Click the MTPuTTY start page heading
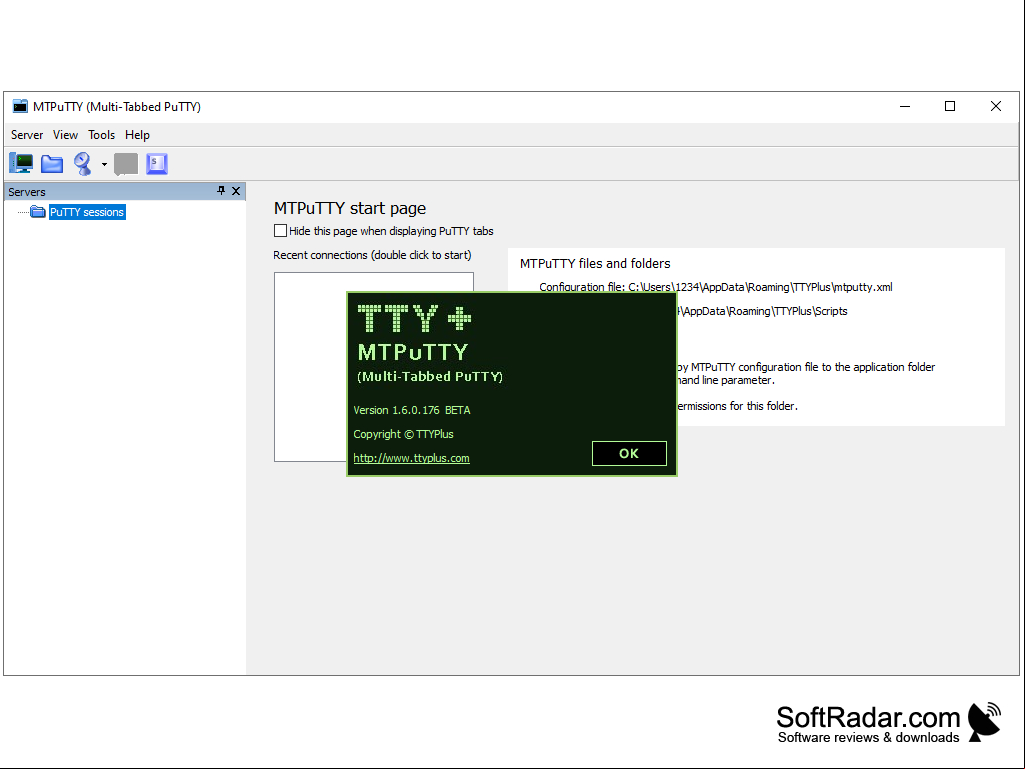 pos(350,208)
